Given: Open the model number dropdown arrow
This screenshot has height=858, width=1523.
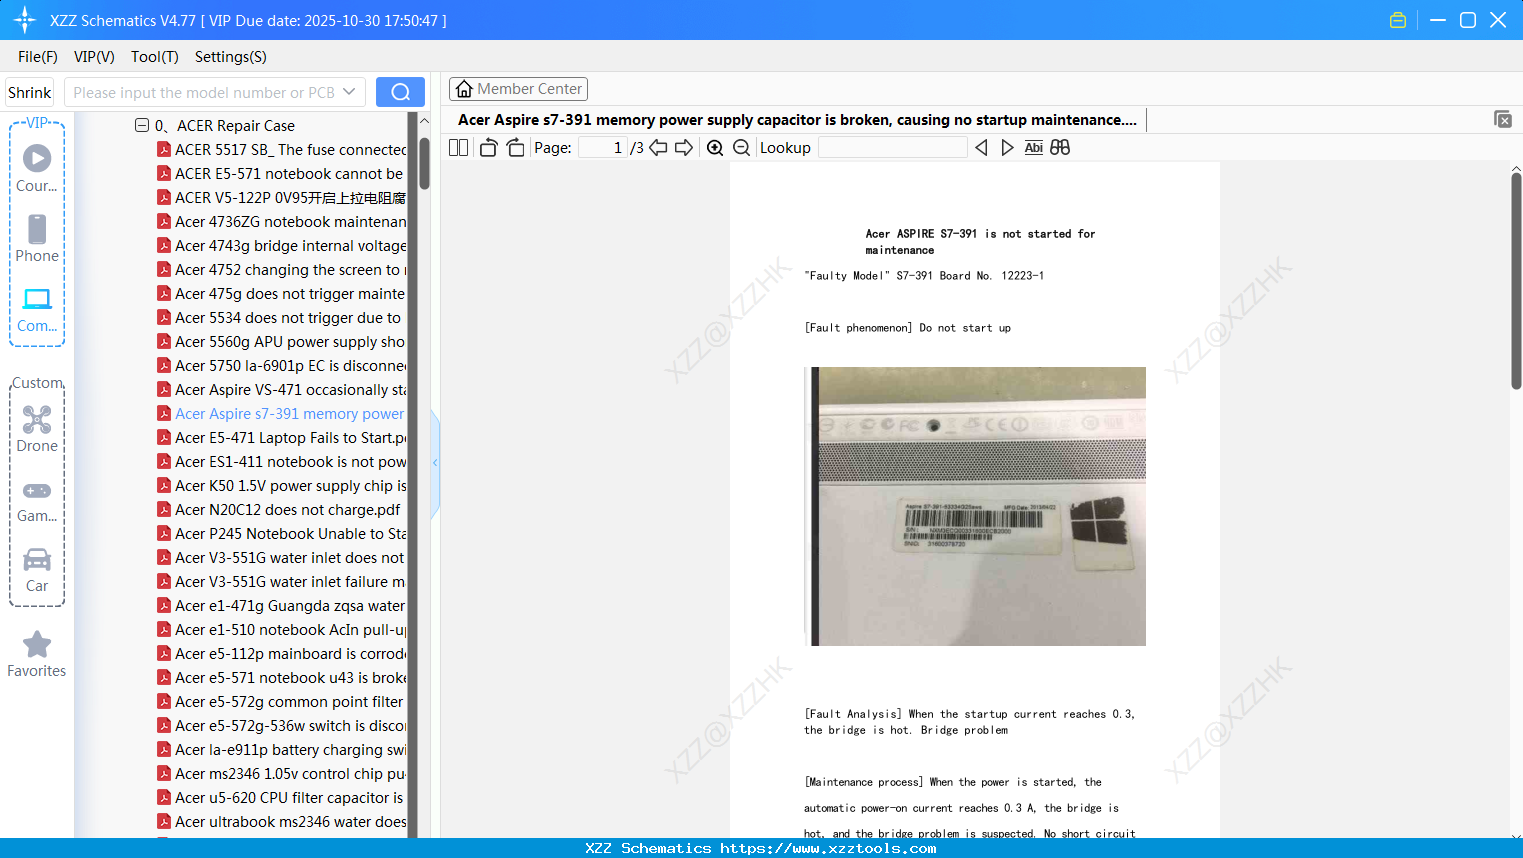Looking at the screenshot, I should [x=349, y=92].
